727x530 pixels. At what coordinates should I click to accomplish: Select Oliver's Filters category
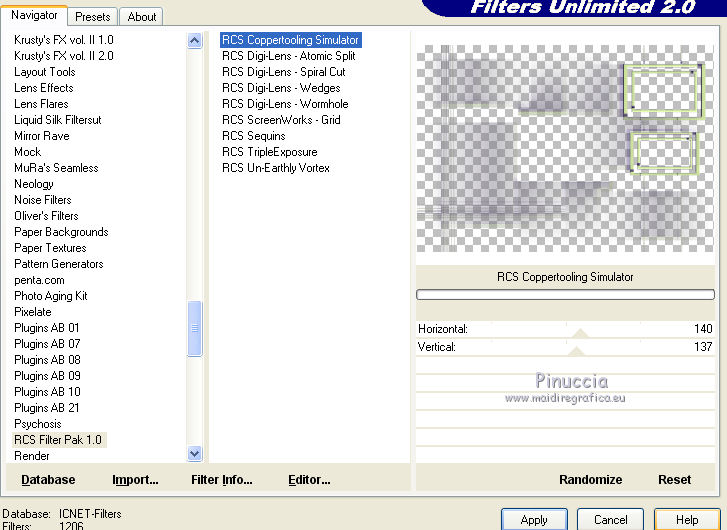tap(46, 216)
